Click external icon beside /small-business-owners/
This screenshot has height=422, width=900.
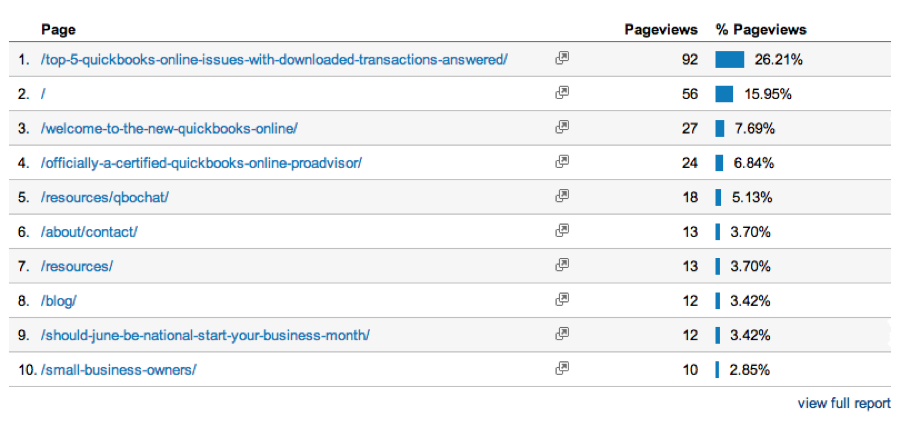coord(562,368)
